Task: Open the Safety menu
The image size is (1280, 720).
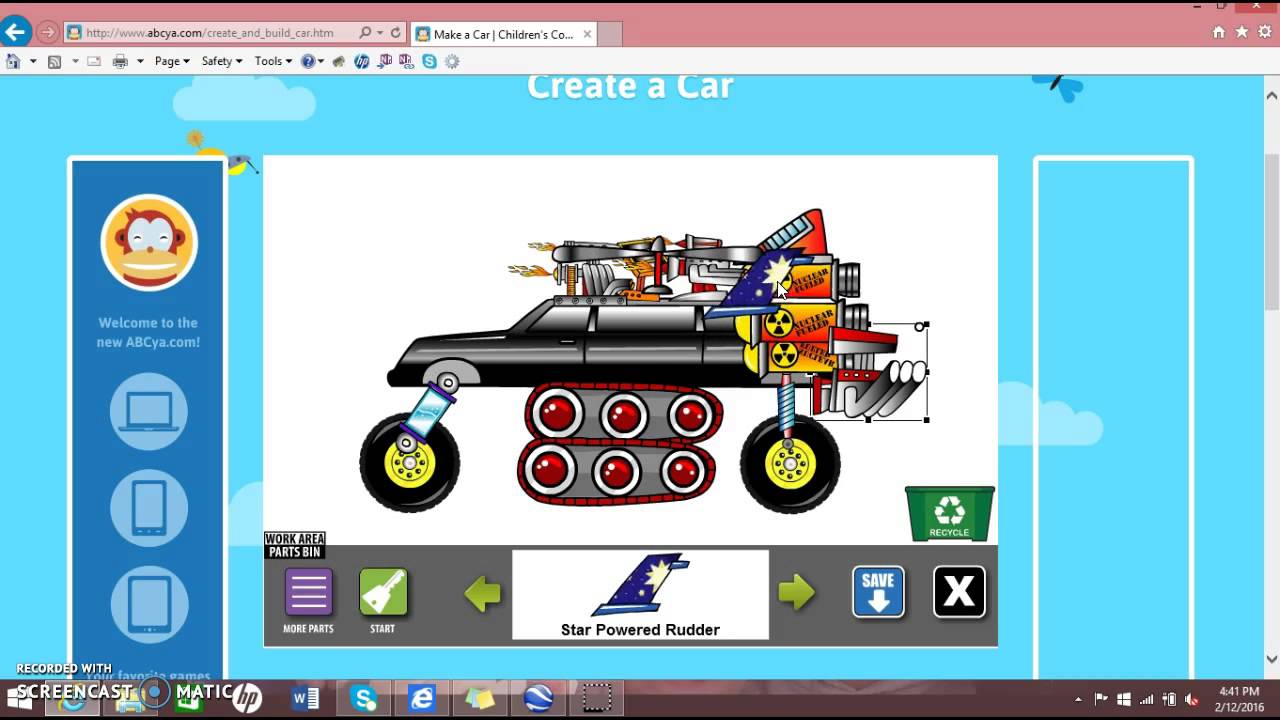Action: tap(221, 61)
